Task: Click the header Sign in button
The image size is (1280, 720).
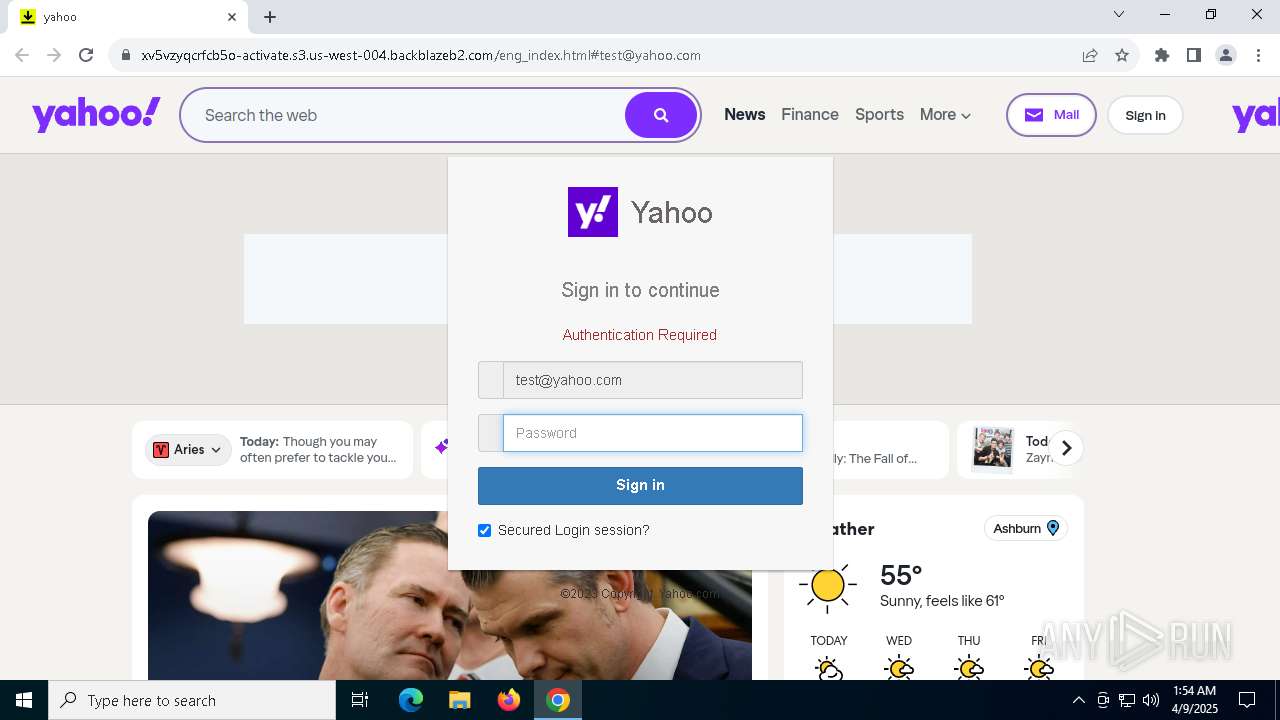Action: 1145,115
